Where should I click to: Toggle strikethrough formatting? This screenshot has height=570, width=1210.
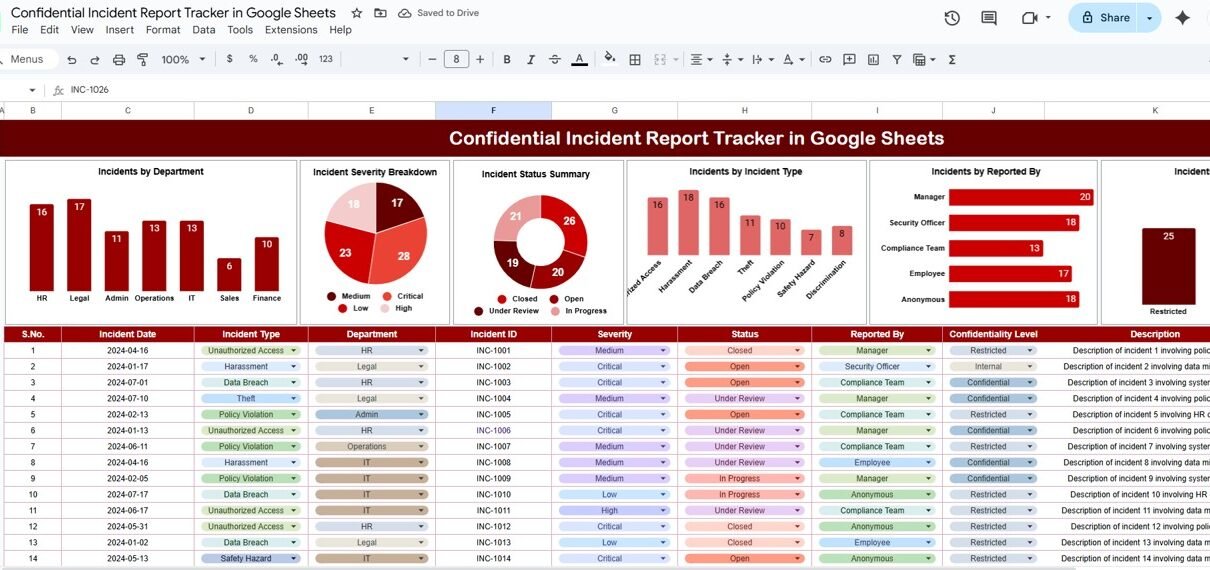(555, 60)
